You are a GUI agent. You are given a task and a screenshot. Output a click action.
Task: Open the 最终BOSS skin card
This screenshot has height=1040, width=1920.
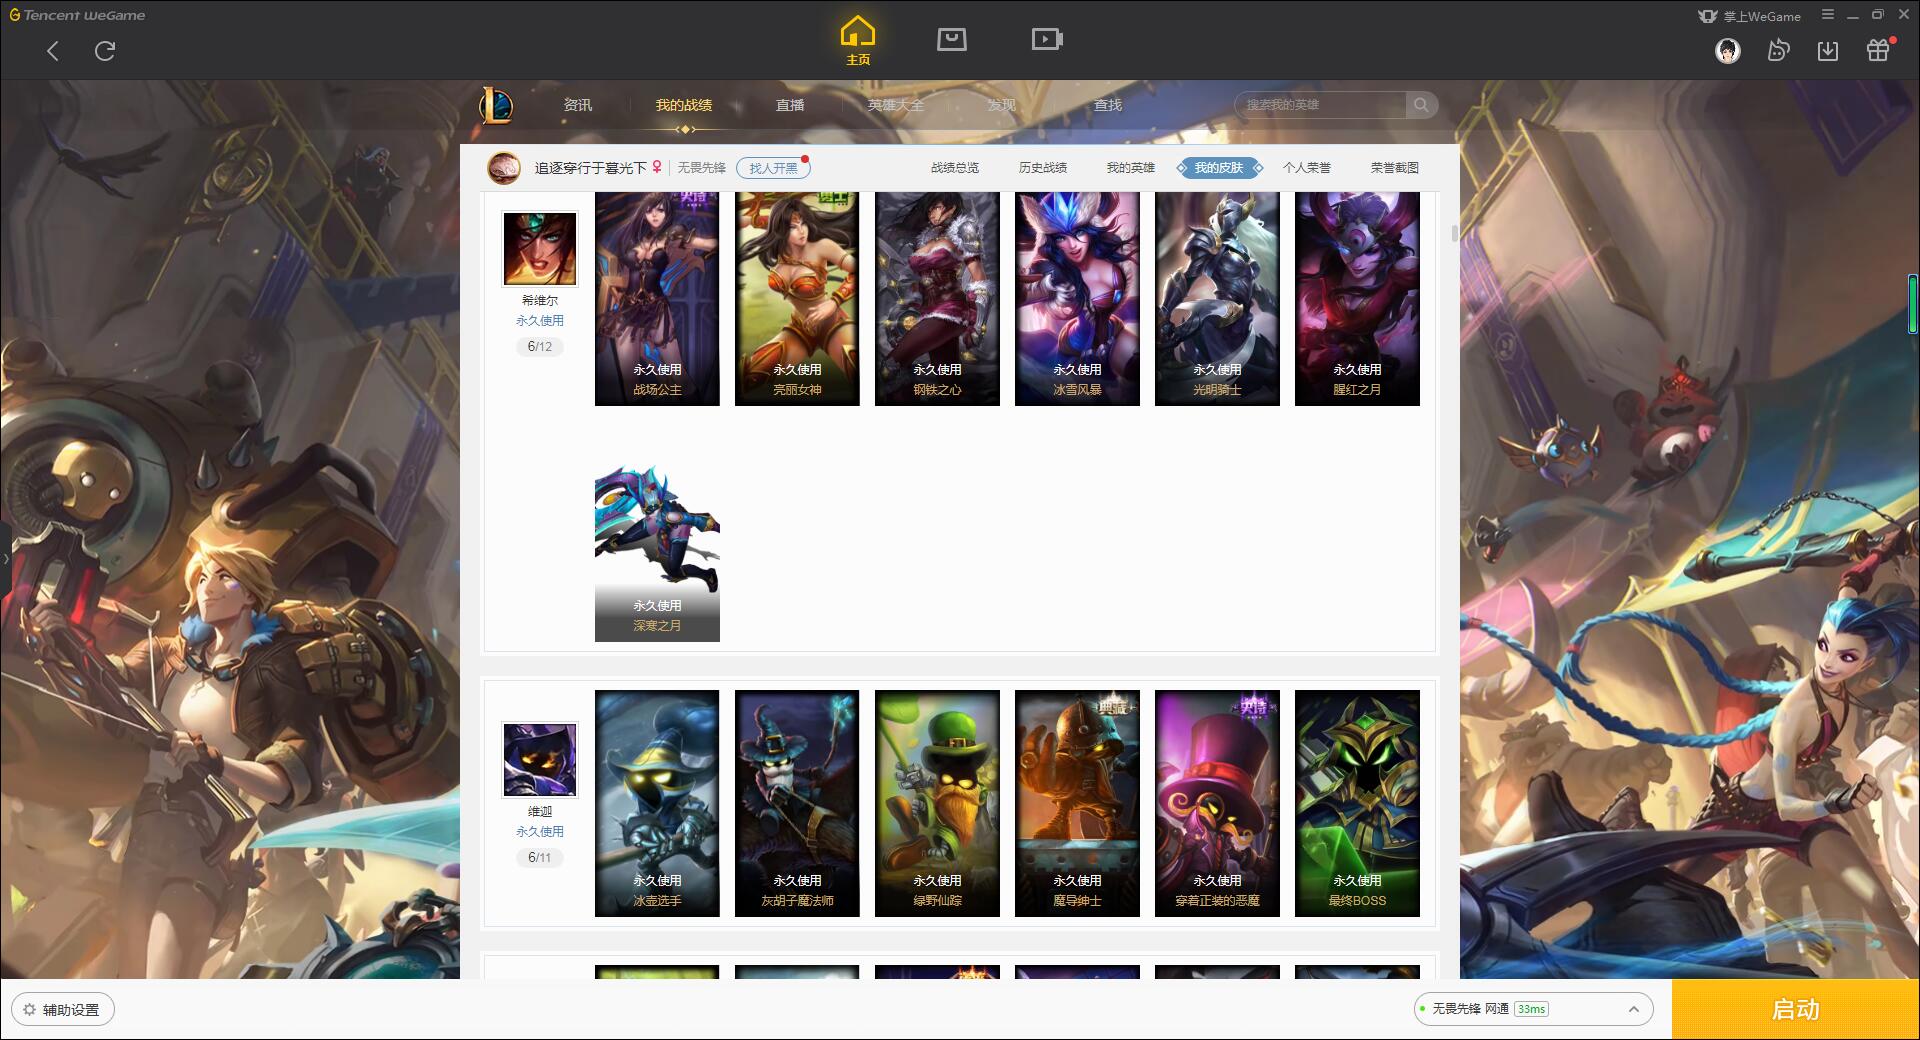1357,803
